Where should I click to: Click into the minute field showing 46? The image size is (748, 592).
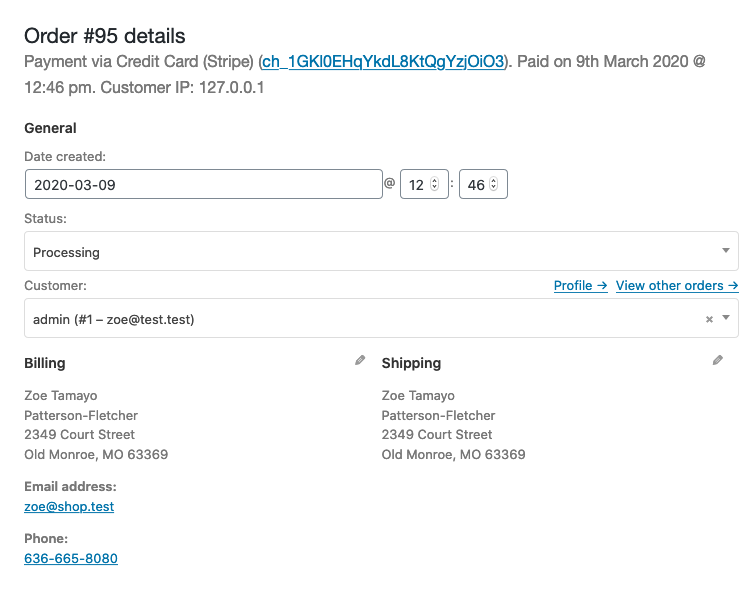(476, 184)
